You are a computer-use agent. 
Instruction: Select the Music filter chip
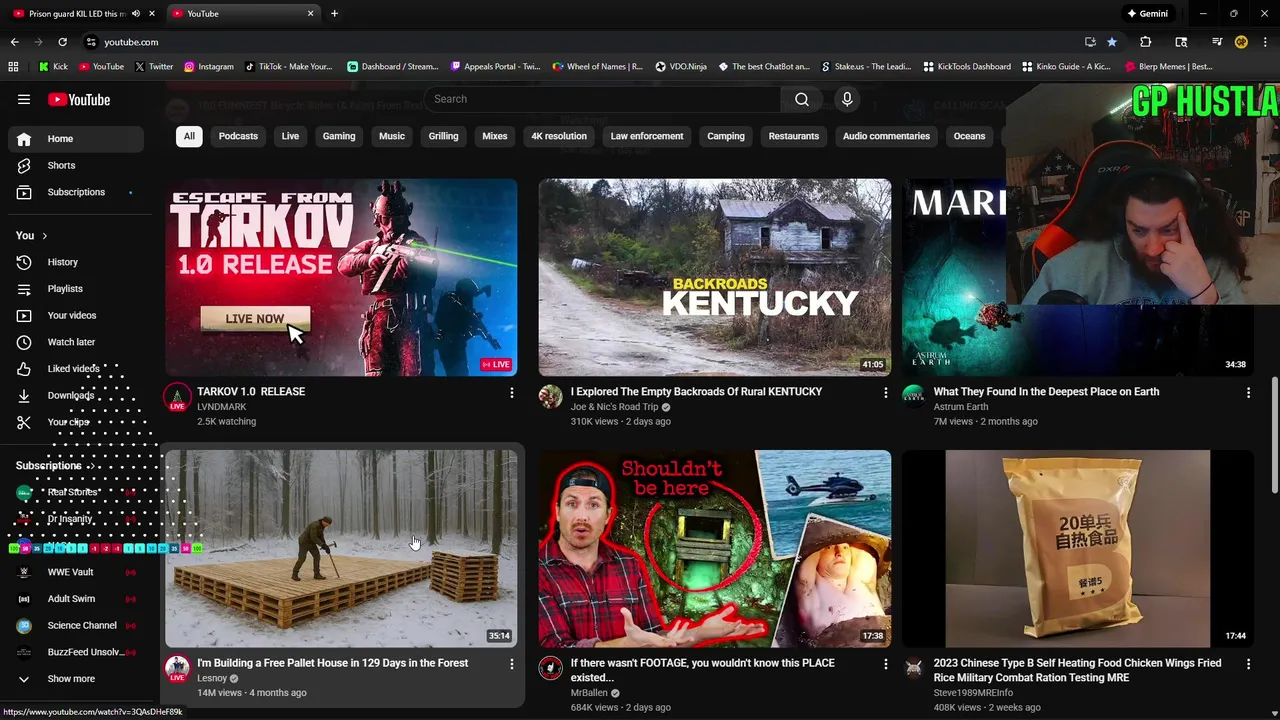point(392,136)
